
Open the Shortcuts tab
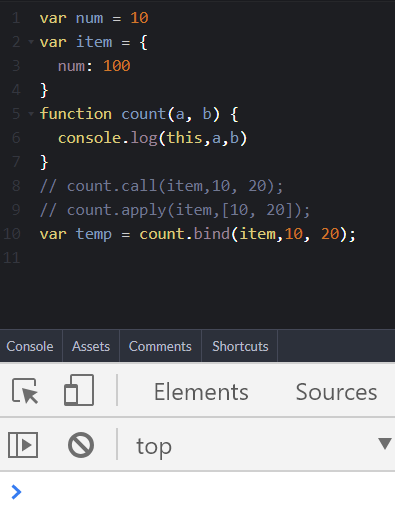tap(240, 346)
